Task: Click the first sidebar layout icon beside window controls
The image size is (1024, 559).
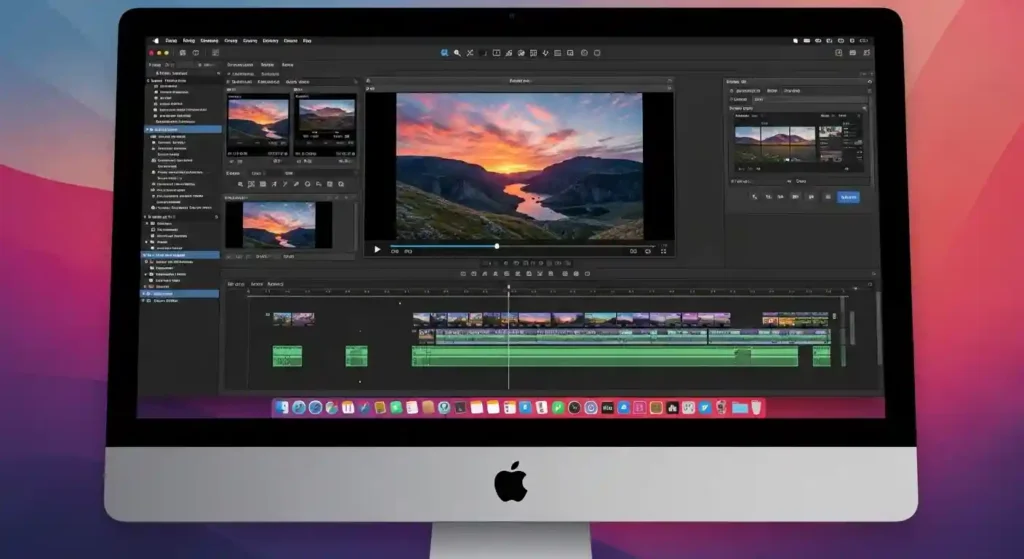Action: [183, 53]
